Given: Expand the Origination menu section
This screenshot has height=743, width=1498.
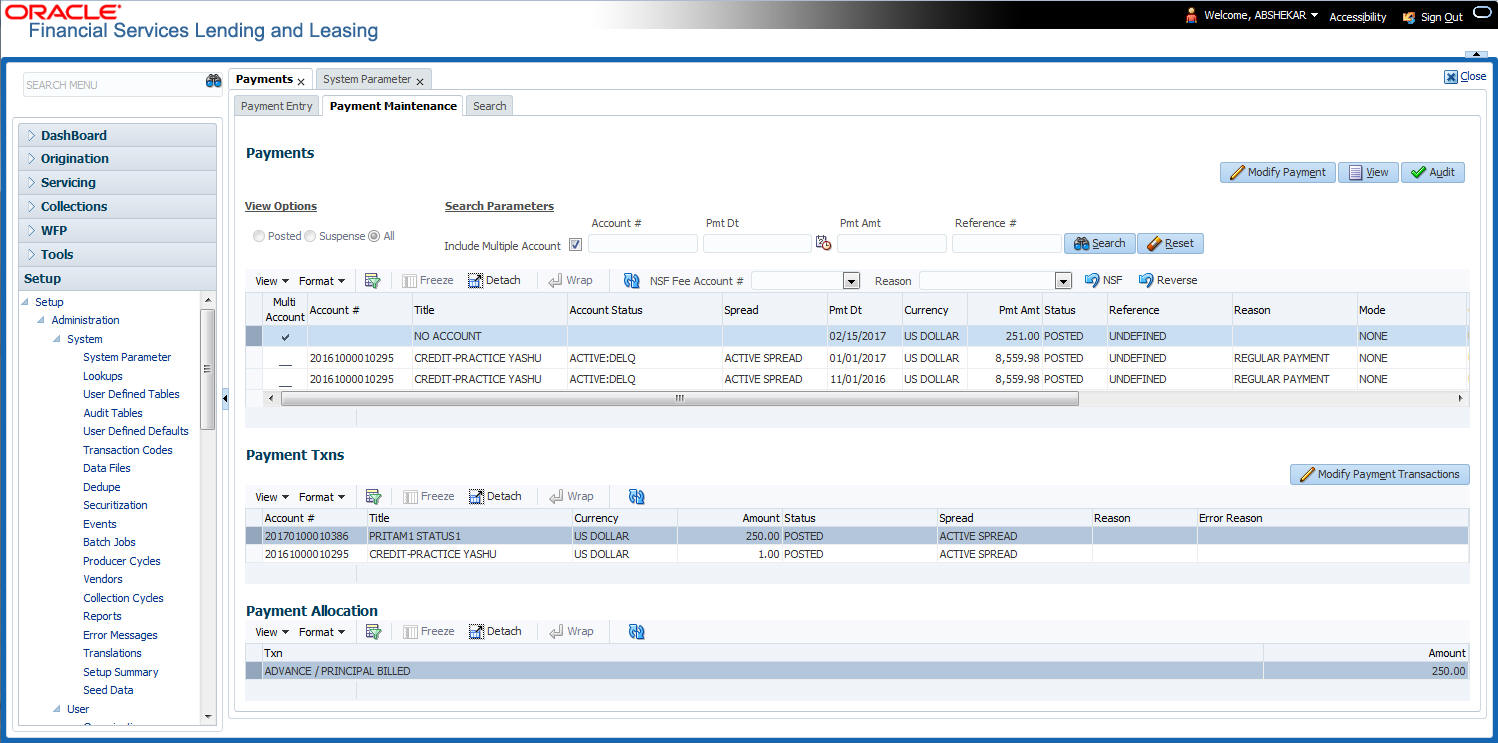Looking at the screenshot, I should (x=118, y=159).
